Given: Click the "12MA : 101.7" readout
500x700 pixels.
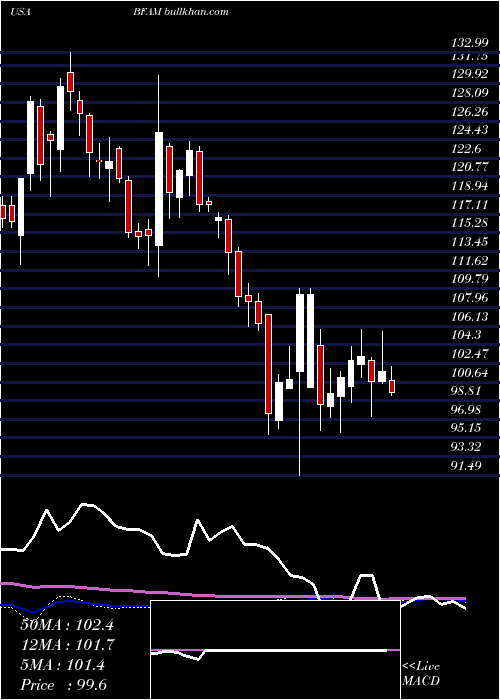Looking at the screenshot, I should pos(67,645).
